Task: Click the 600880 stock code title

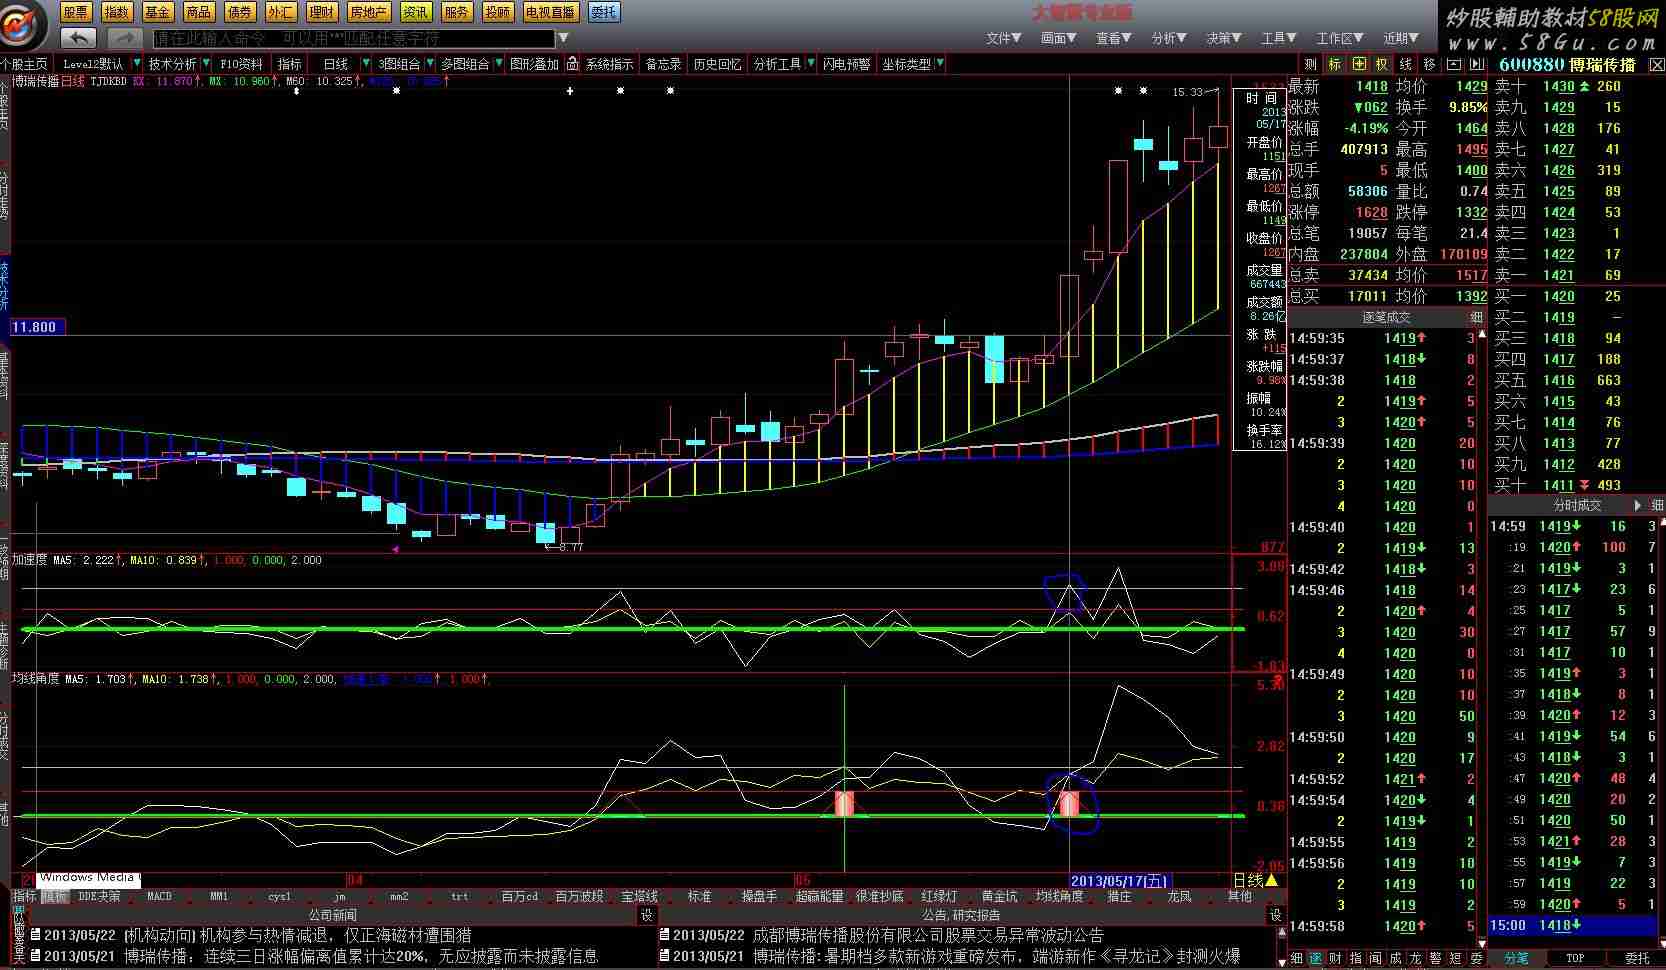Action: click(x=1532, y=64)
